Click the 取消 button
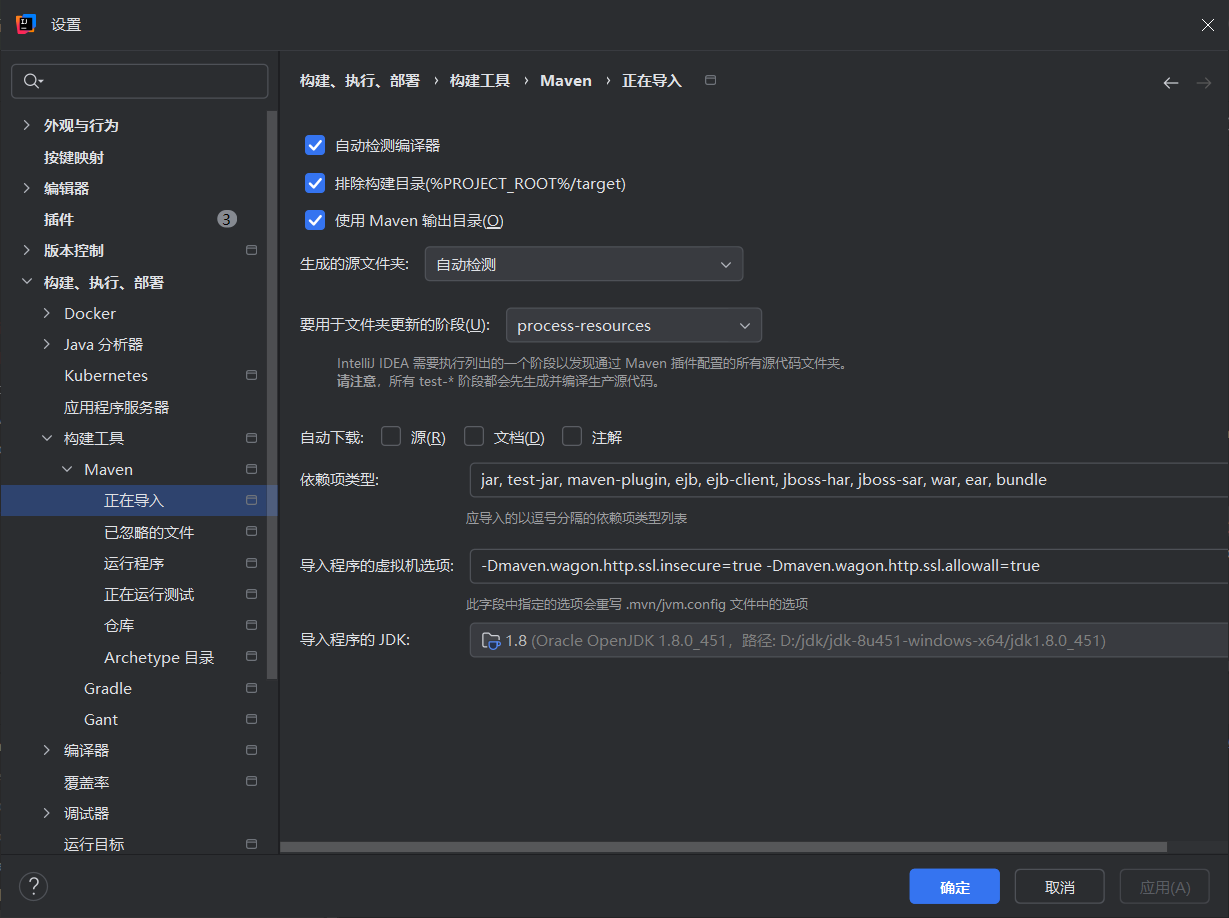The image size is (1229, 918). pyautogui.click(x=1060, y=887)
